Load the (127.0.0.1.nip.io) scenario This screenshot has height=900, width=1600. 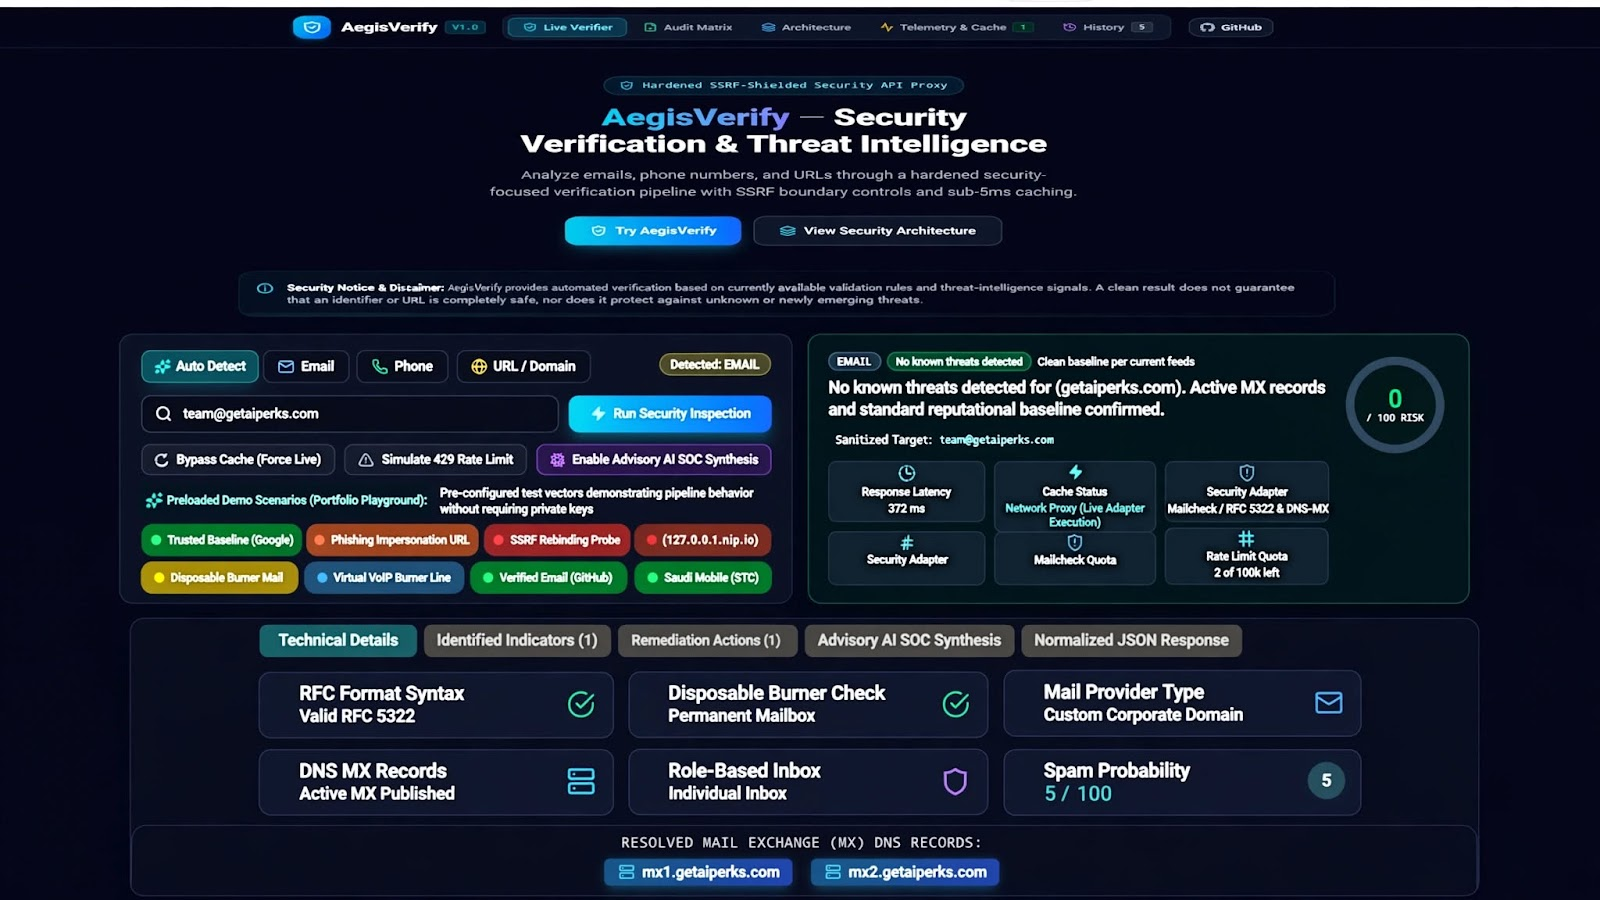tap(703, 540)
